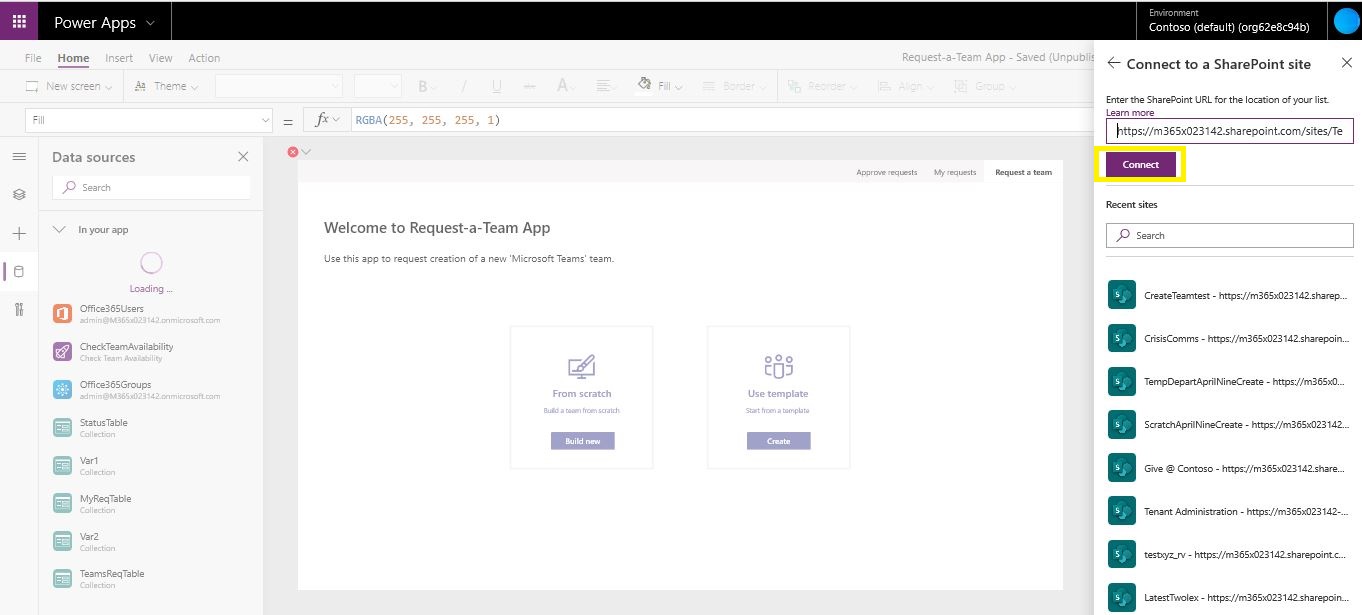Open the Learn more link
The width and height of the screenshot is (1362, 615).
[x=1129, y=113]
